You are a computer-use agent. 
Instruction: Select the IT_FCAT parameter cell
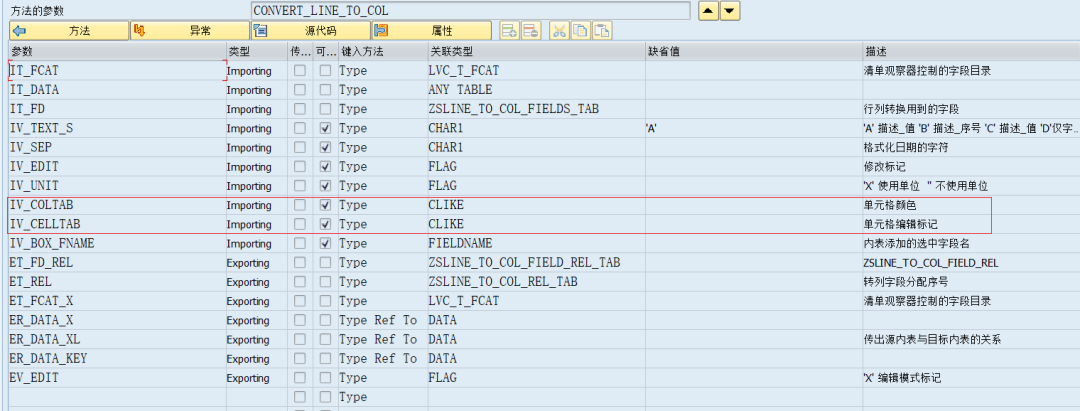117,71
